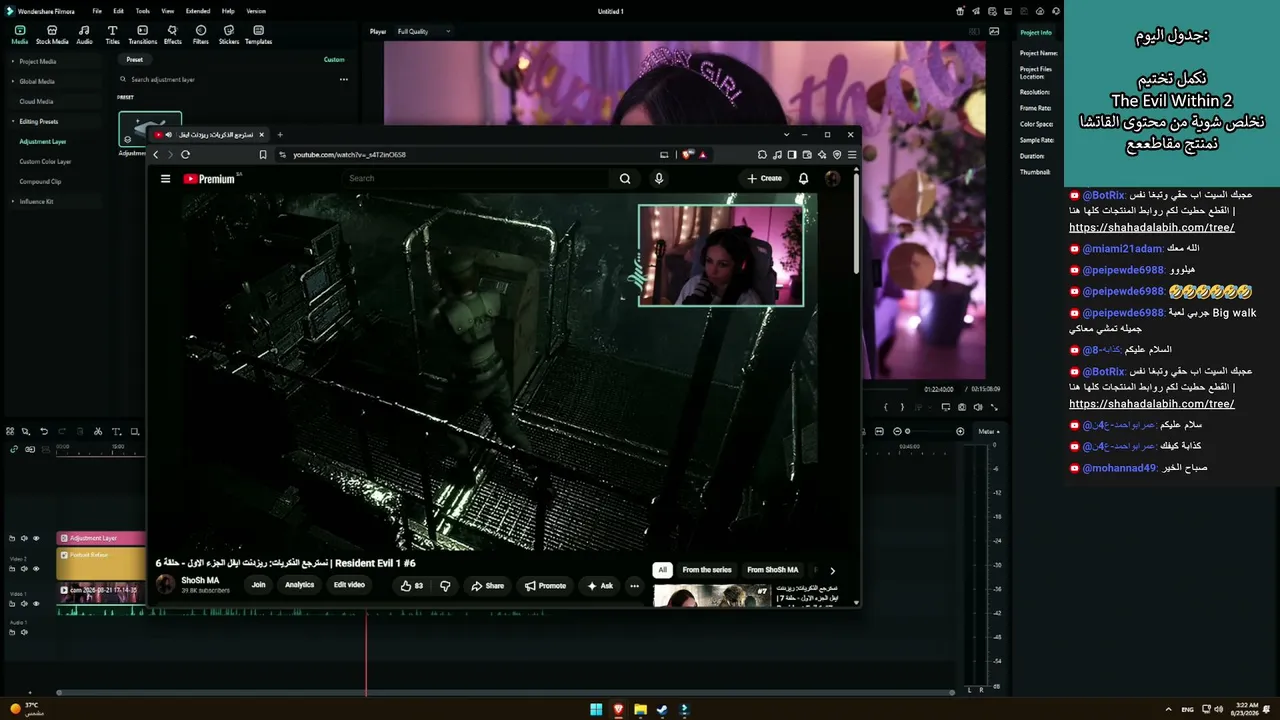
Task: Mute the Adjustment Layer track
Action: [25, 539]
